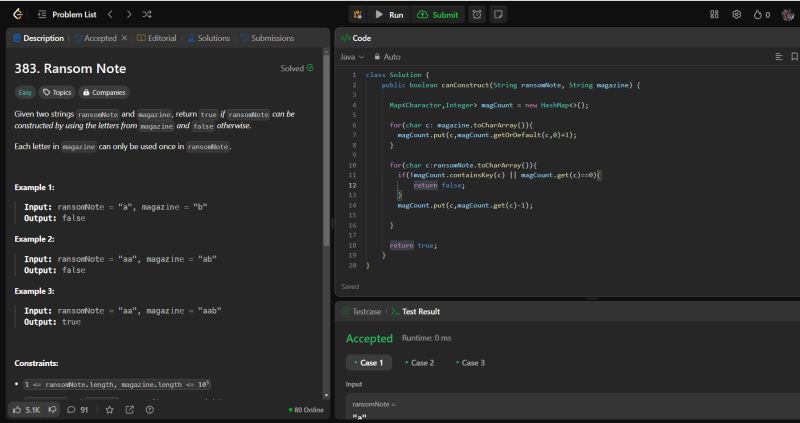Open the user profile avatar
This screenshot has width=800, height=423.
tap(788, 14)
